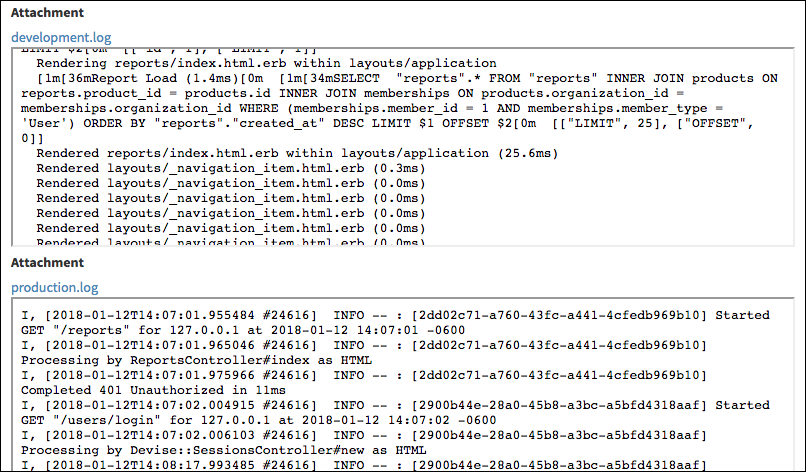Click the log line 'memberships.organization_id WHERE (memberships.member_id = 1'
The width and height of the screenshot is (806, 472).
372,108
